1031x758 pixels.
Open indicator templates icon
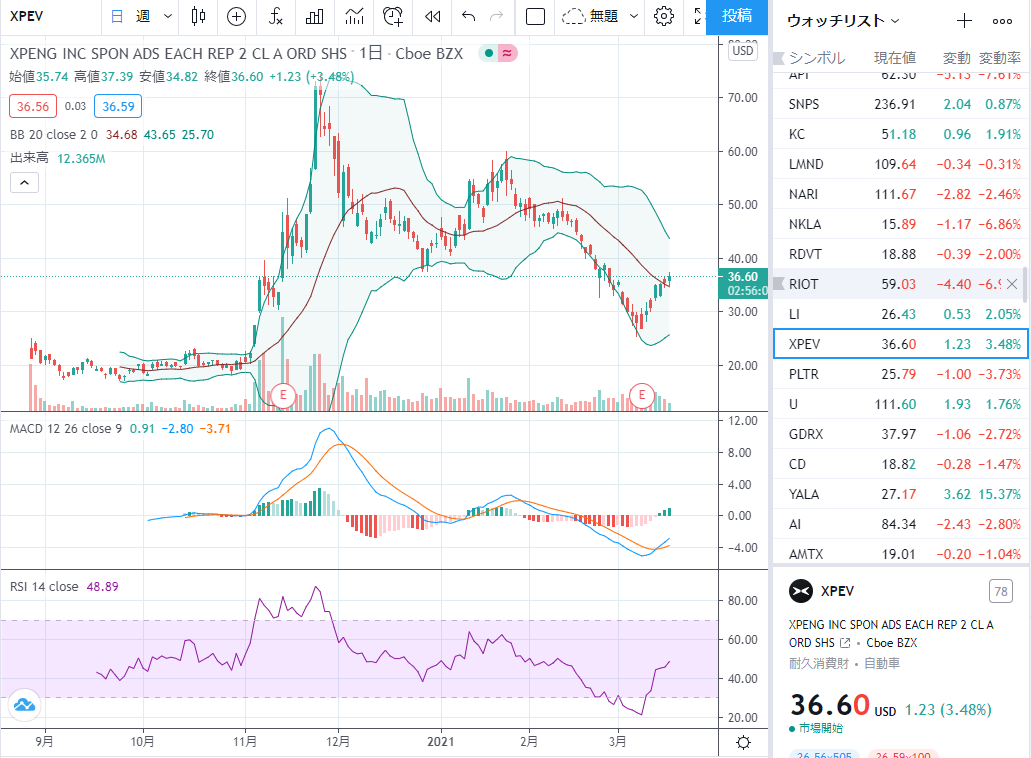click(354, 16)
